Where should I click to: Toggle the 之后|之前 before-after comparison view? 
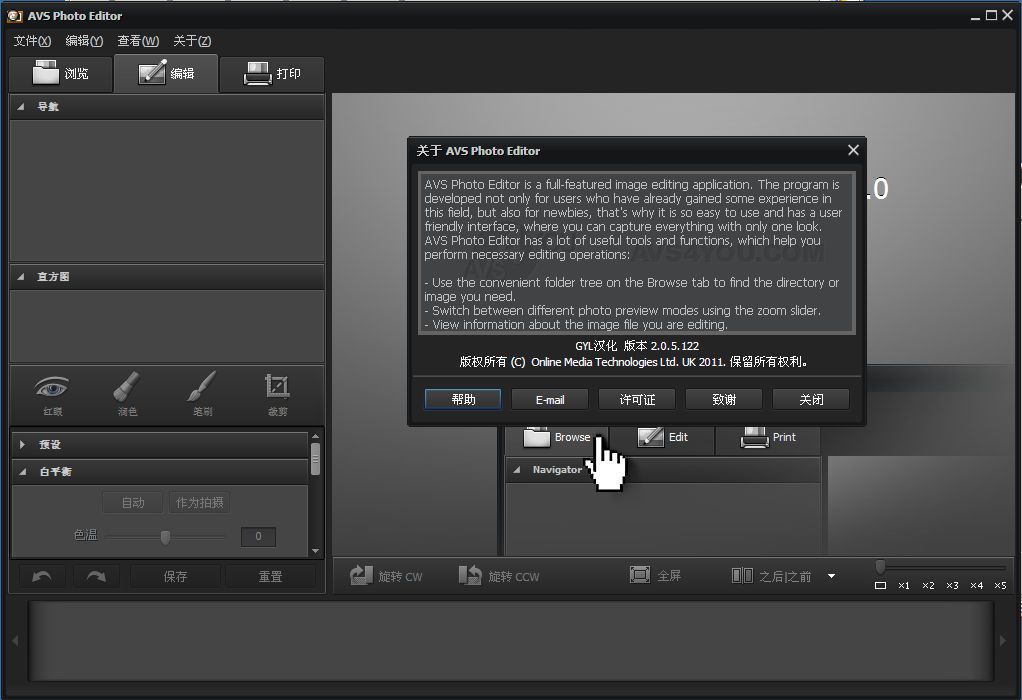[x=742, y=575]
